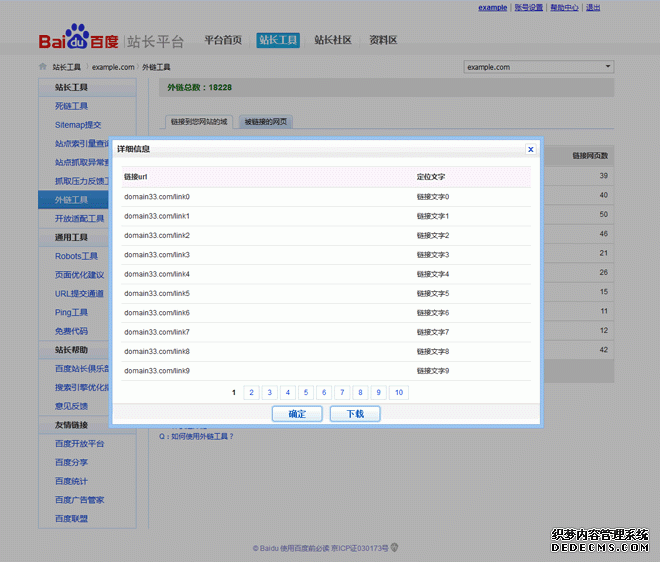Switch to 被链接的网页 tab

266,122
